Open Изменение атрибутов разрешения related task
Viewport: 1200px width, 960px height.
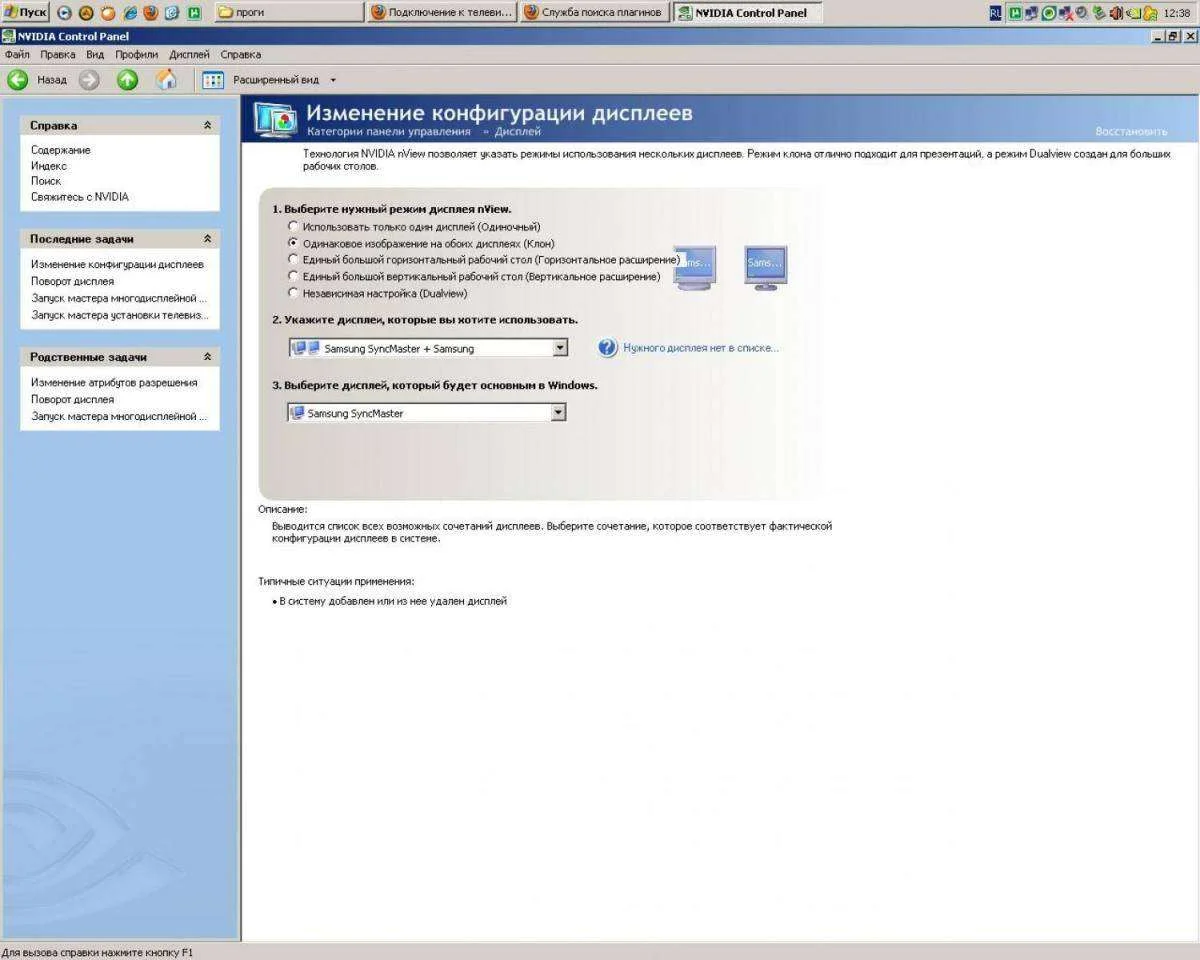tap(114, 382)
